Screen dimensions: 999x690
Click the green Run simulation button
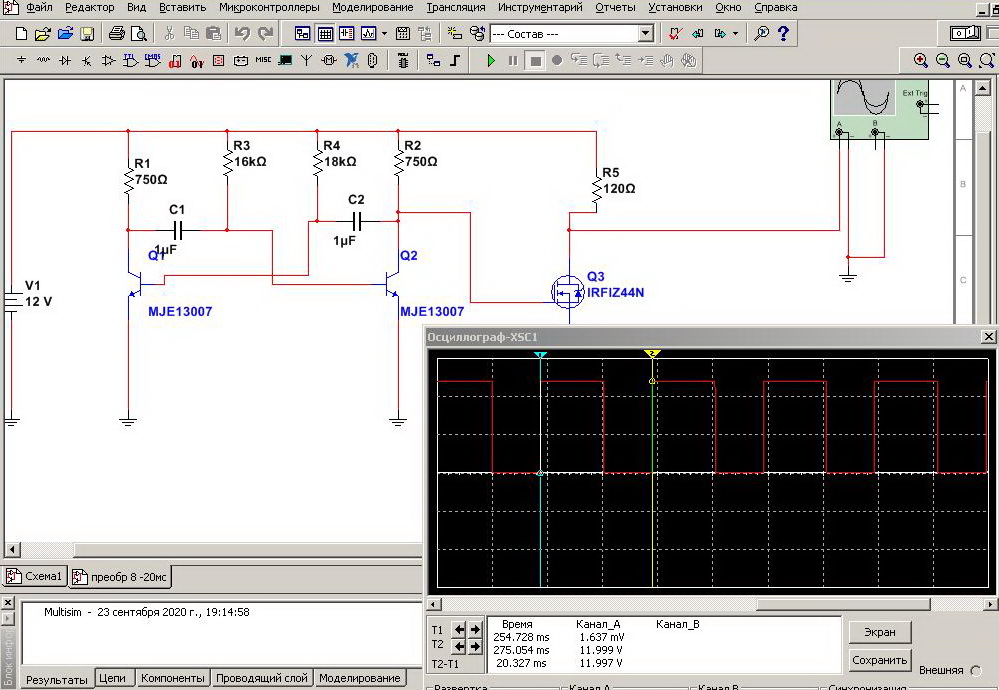[x=490, y=60]
